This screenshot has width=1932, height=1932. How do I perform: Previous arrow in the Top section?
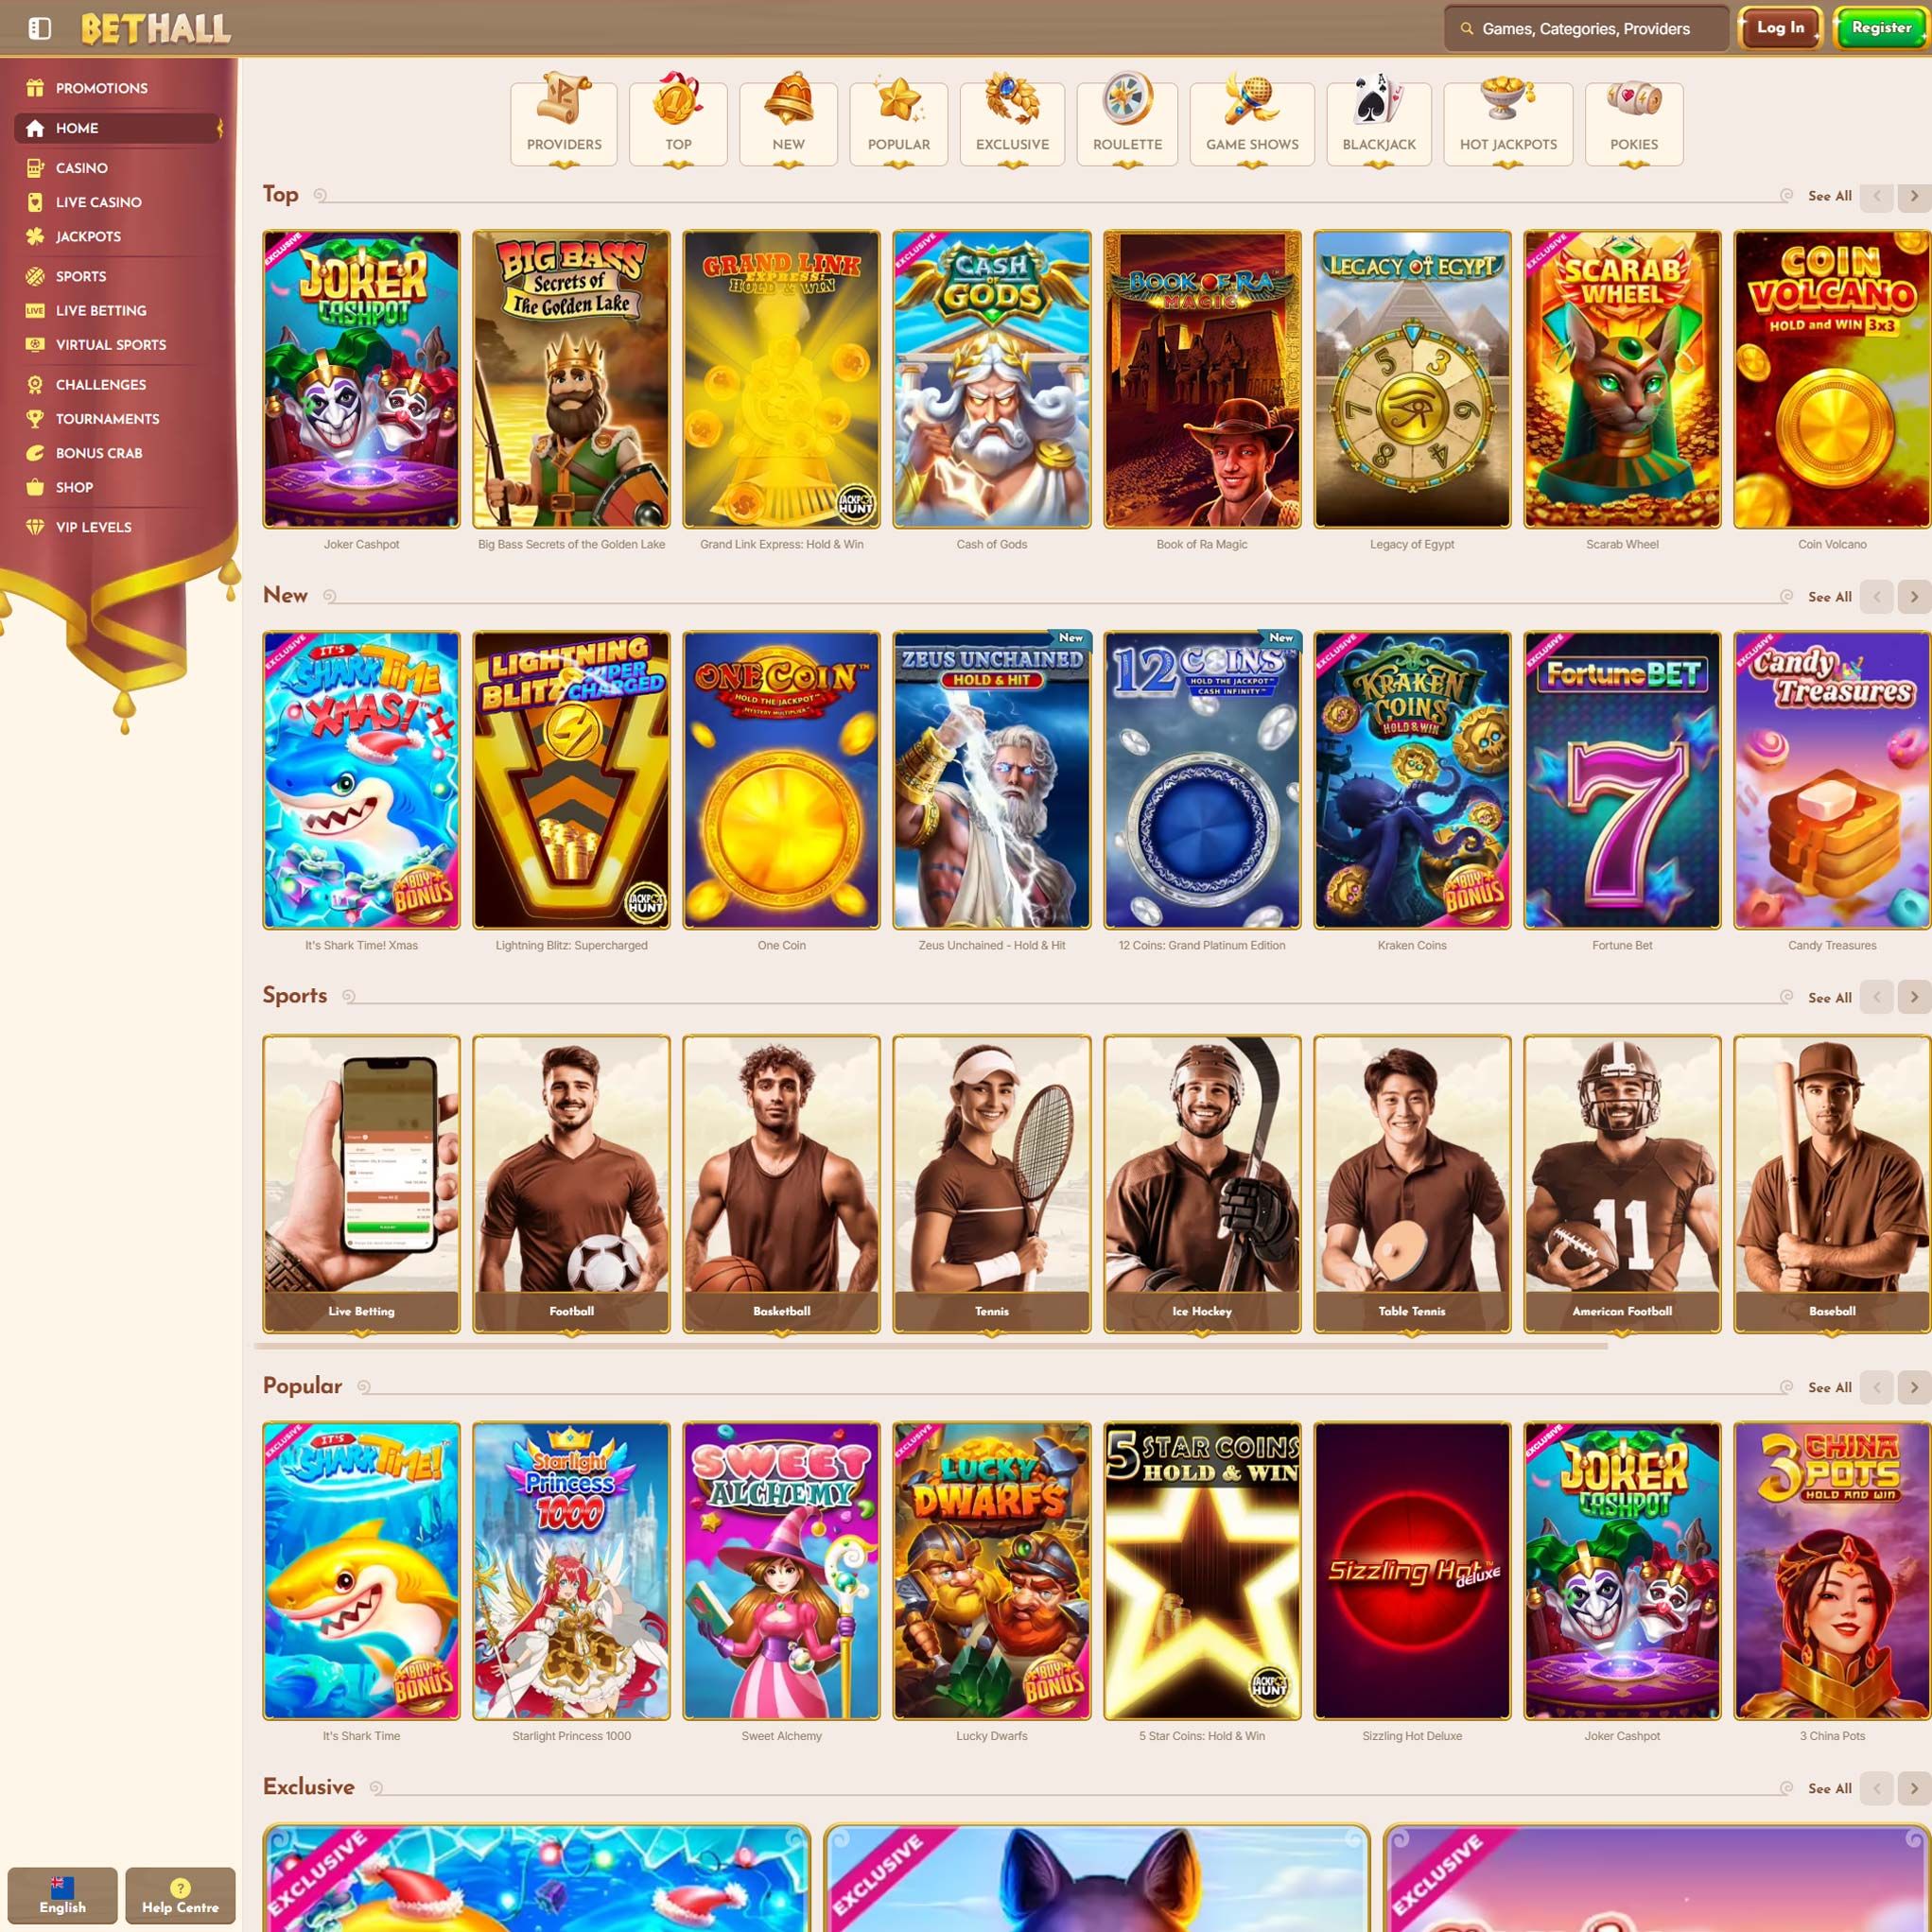[1876, 196]
